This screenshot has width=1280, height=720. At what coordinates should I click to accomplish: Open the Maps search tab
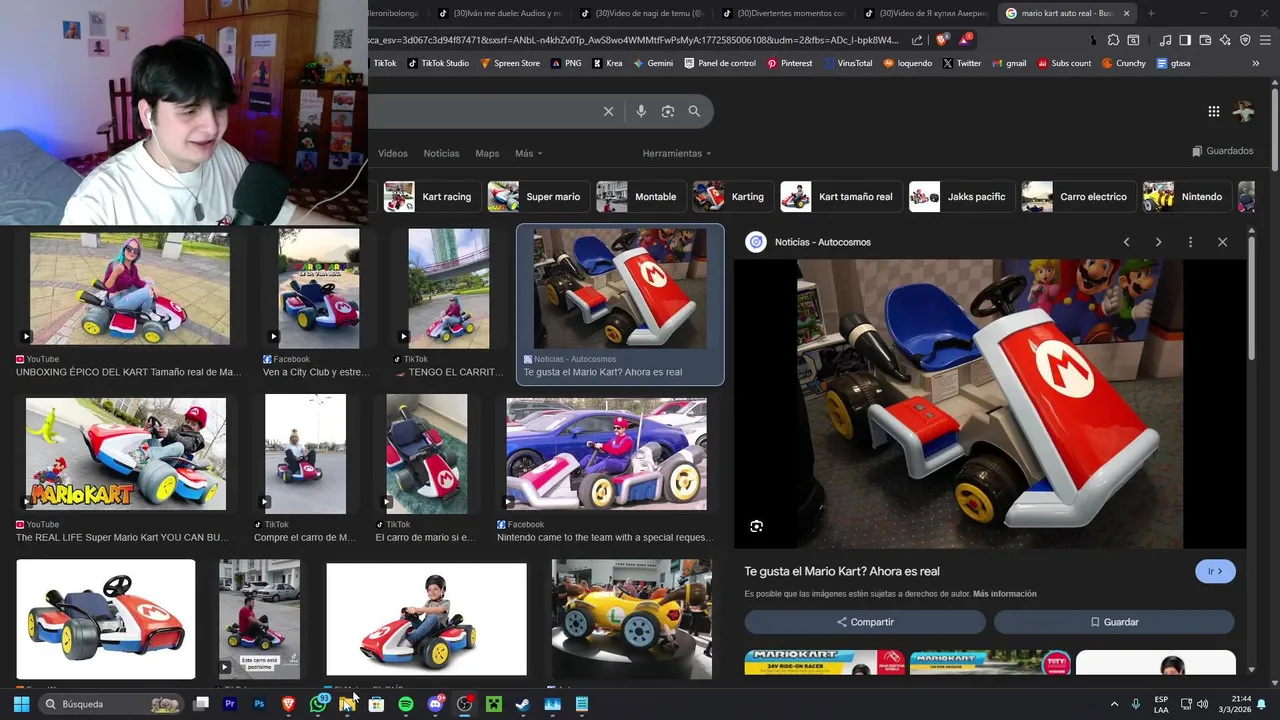point(487,153)
